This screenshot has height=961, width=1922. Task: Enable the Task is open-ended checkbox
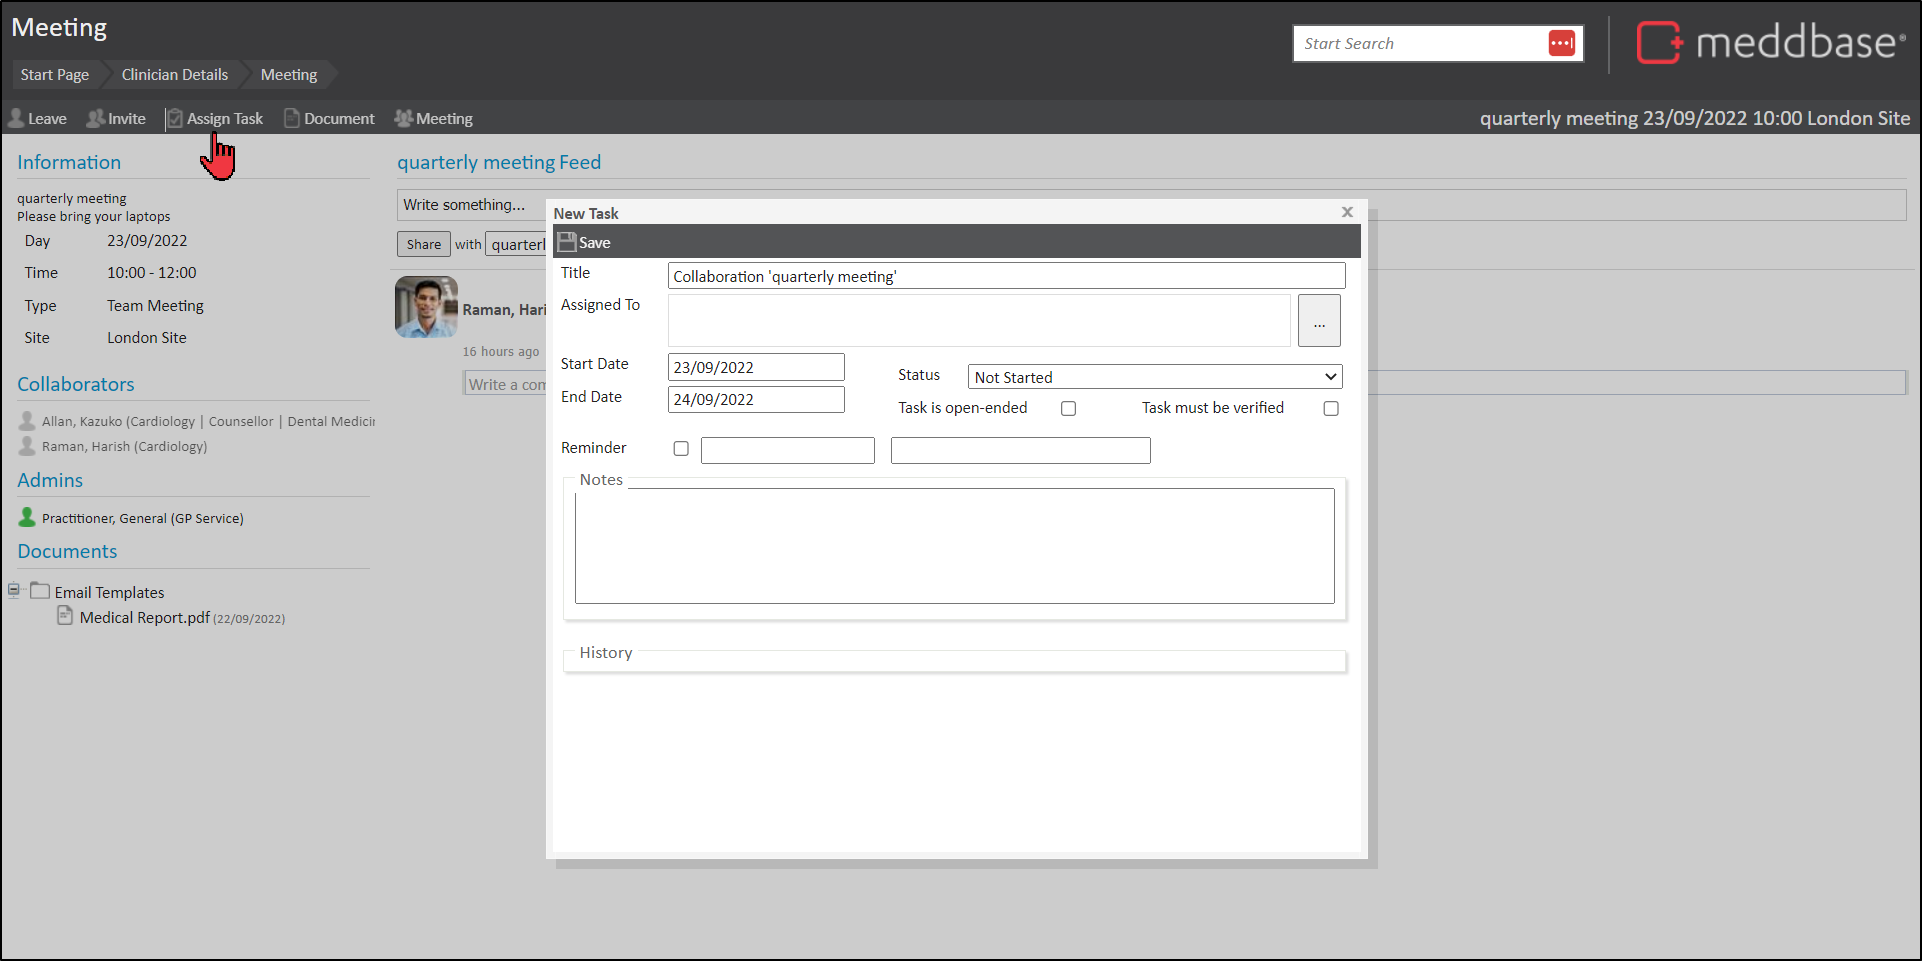pyautogui.click(x=1068, y=408)
